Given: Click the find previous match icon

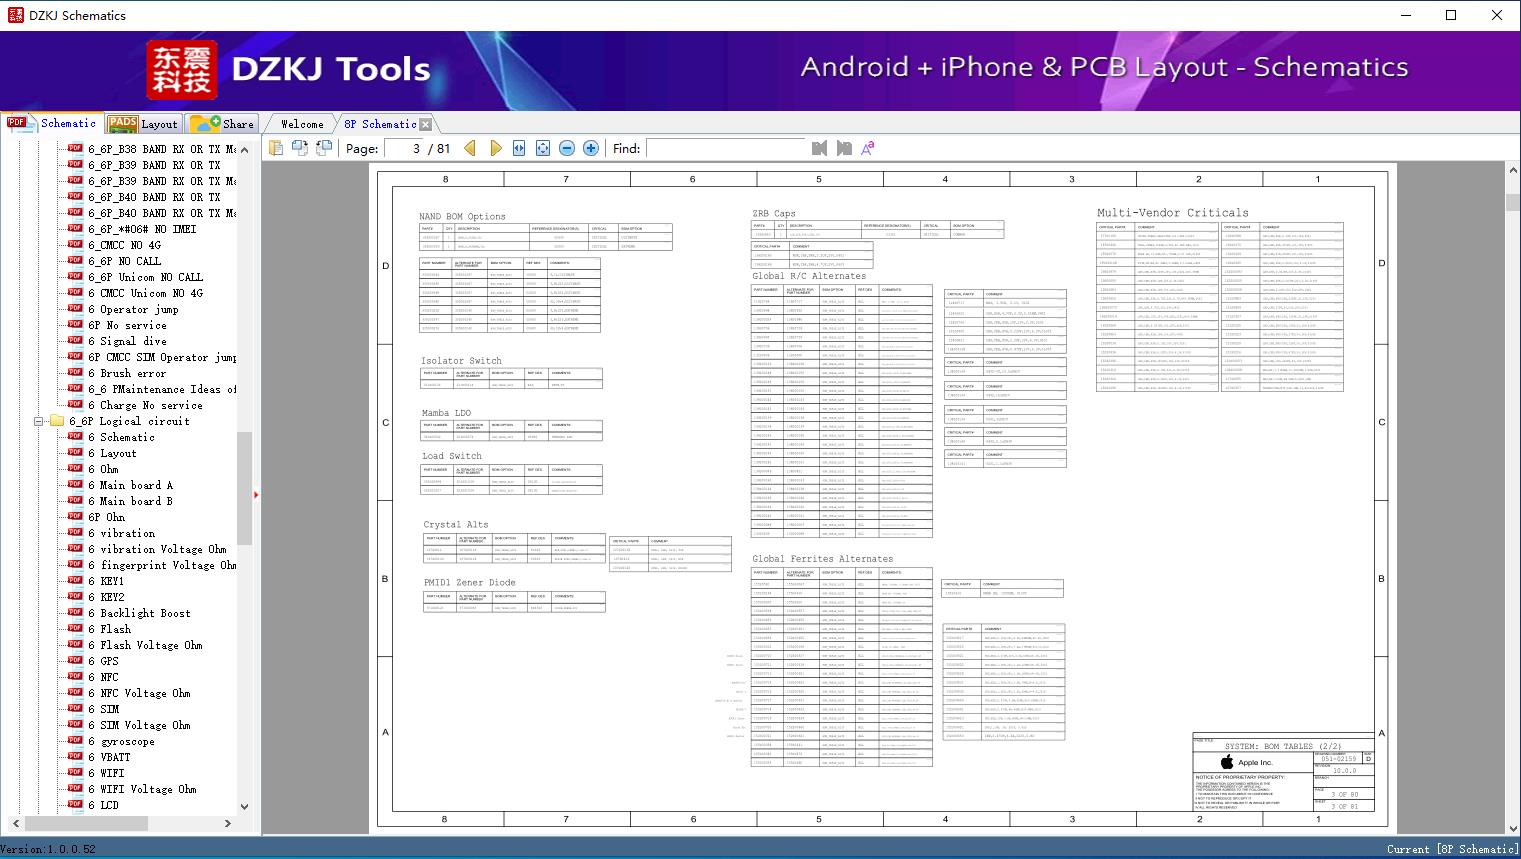Looking at the screenshot, I should pyautogui.click(x=820, y=148).
